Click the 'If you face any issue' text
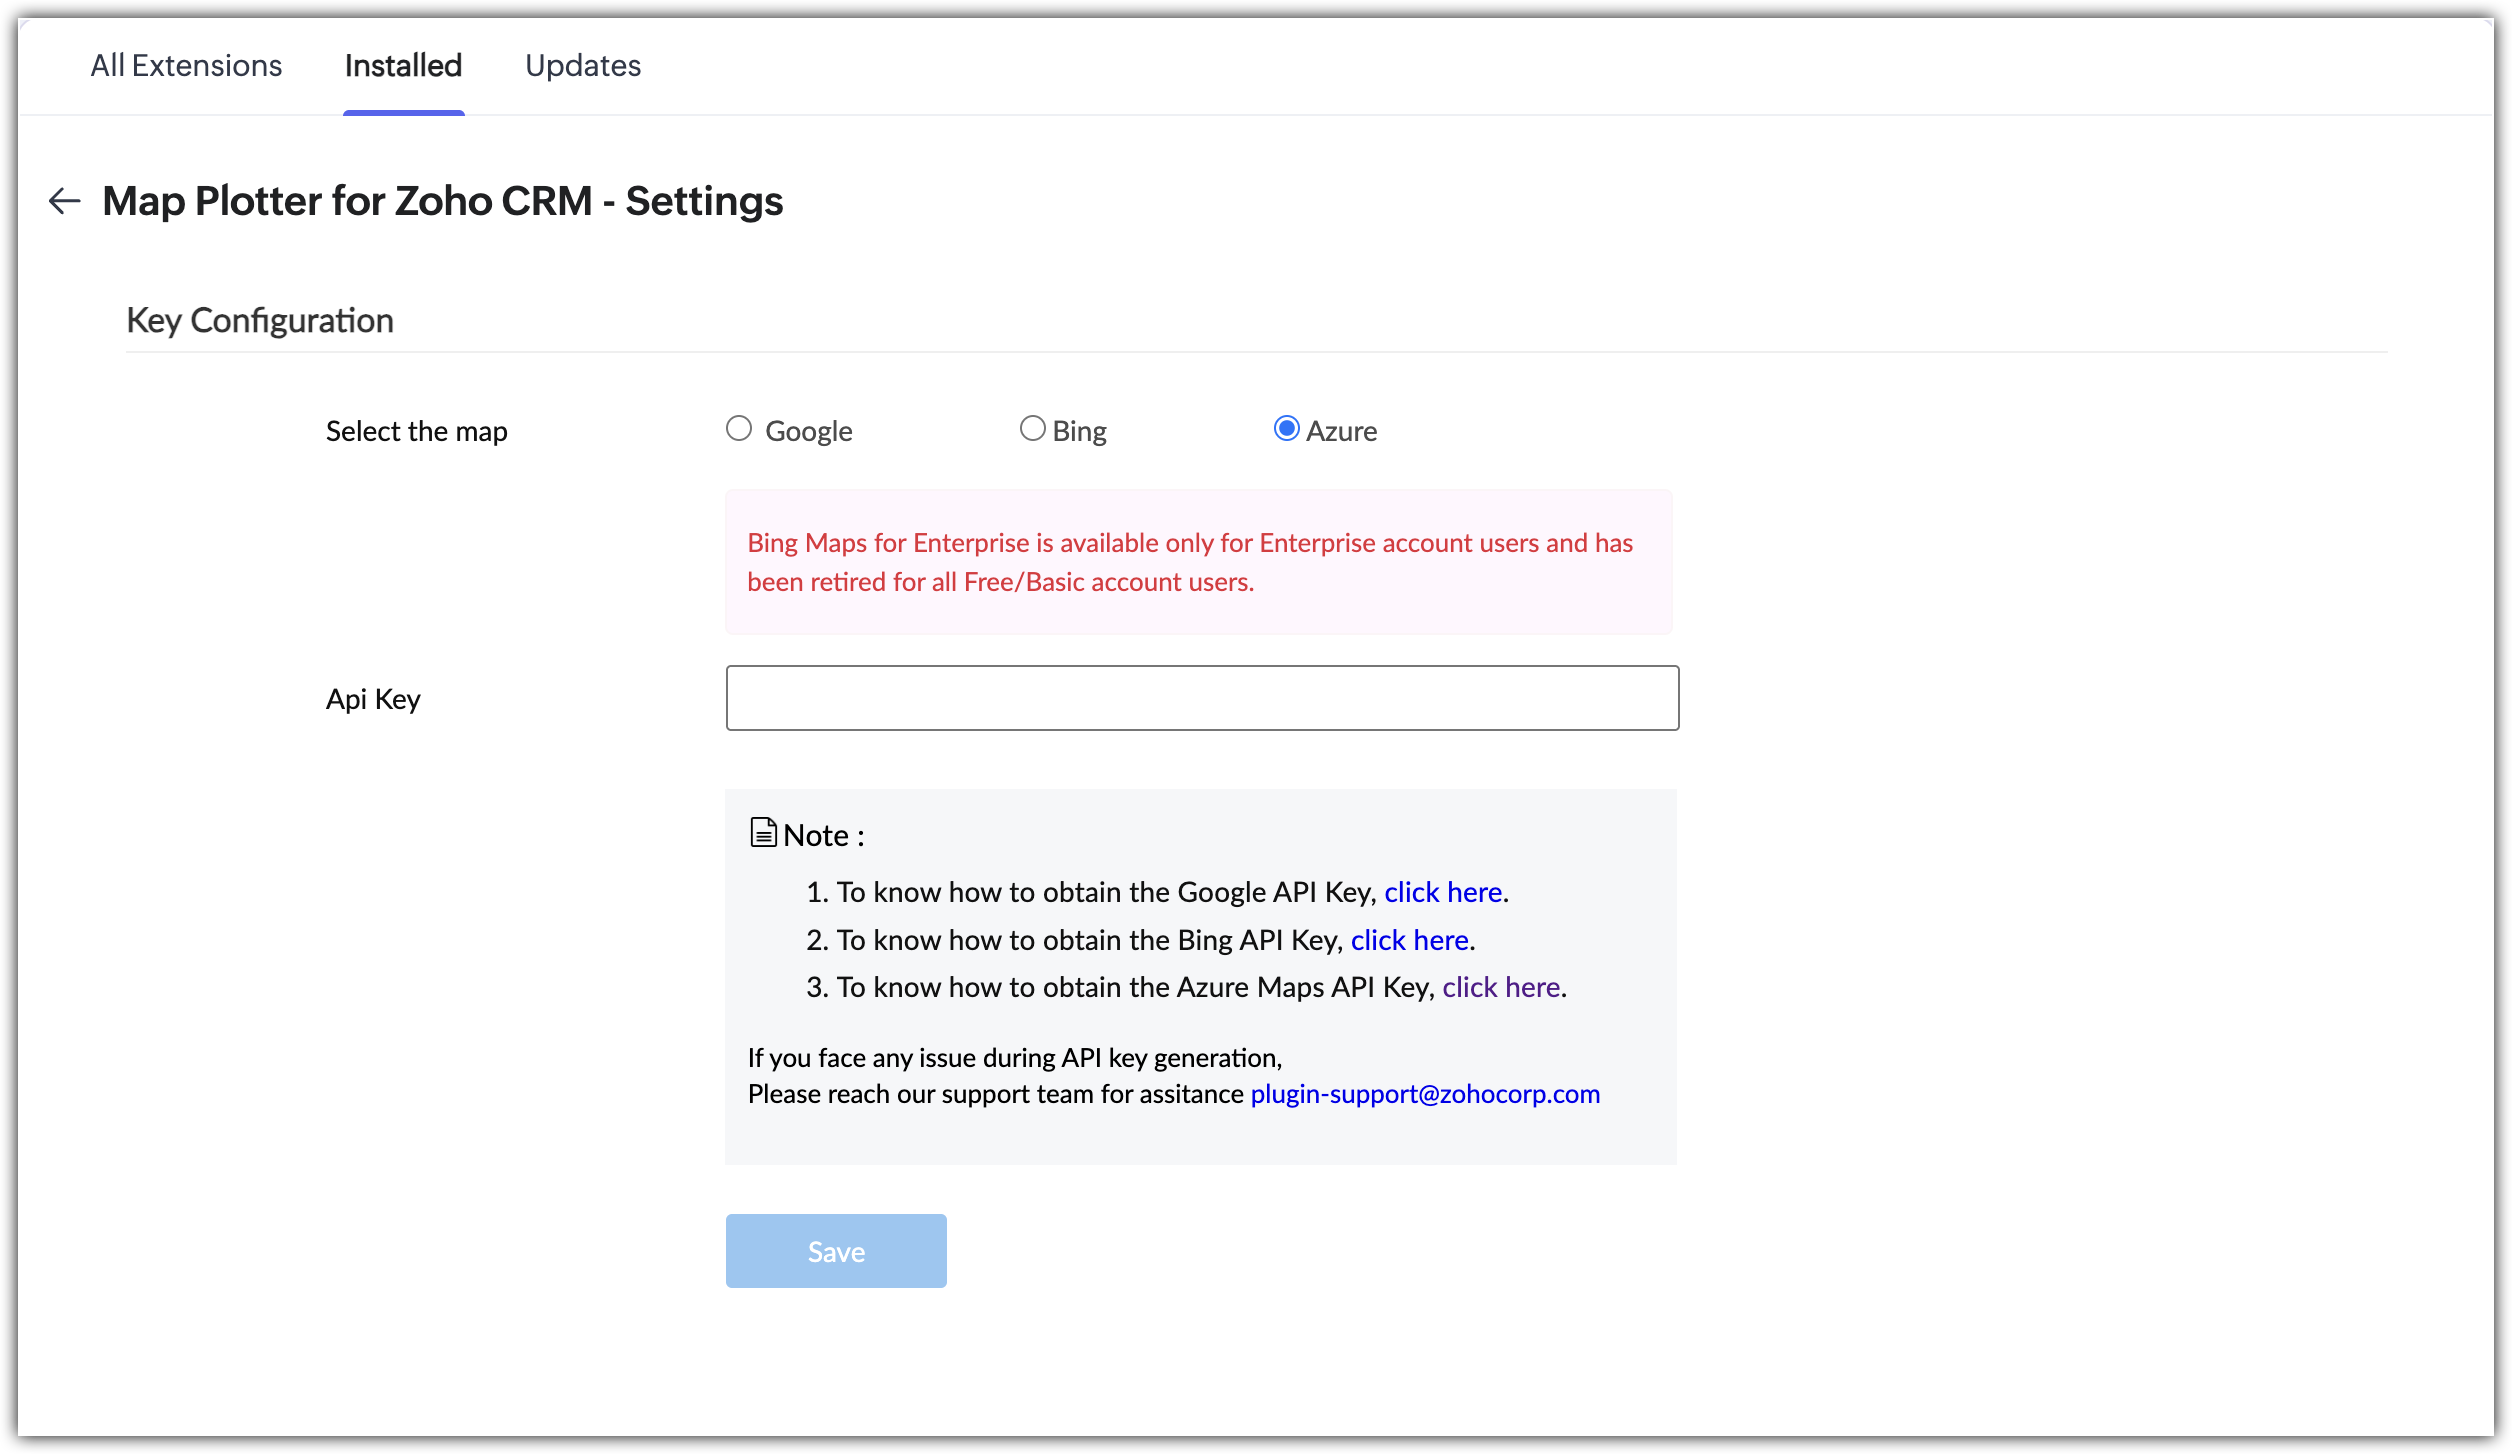 1015,1058
